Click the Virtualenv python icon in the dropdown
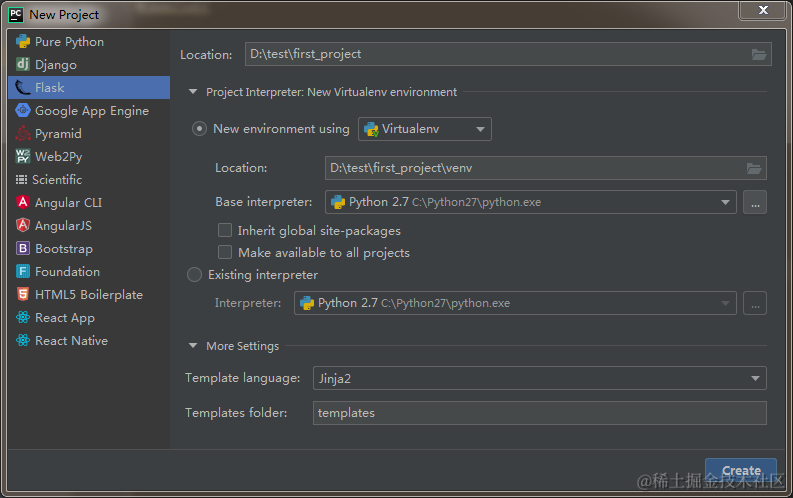 371,129
